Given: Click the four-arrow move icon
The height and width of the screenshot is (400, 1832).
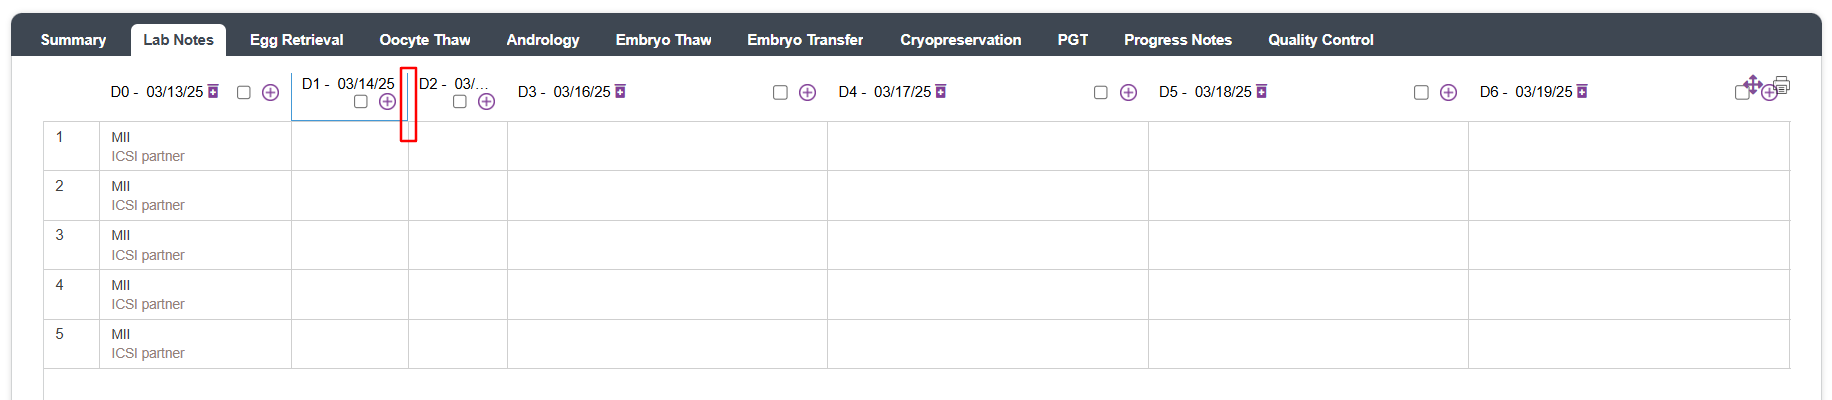Looking at the screenshot, I should click(x=1753, y=83).
